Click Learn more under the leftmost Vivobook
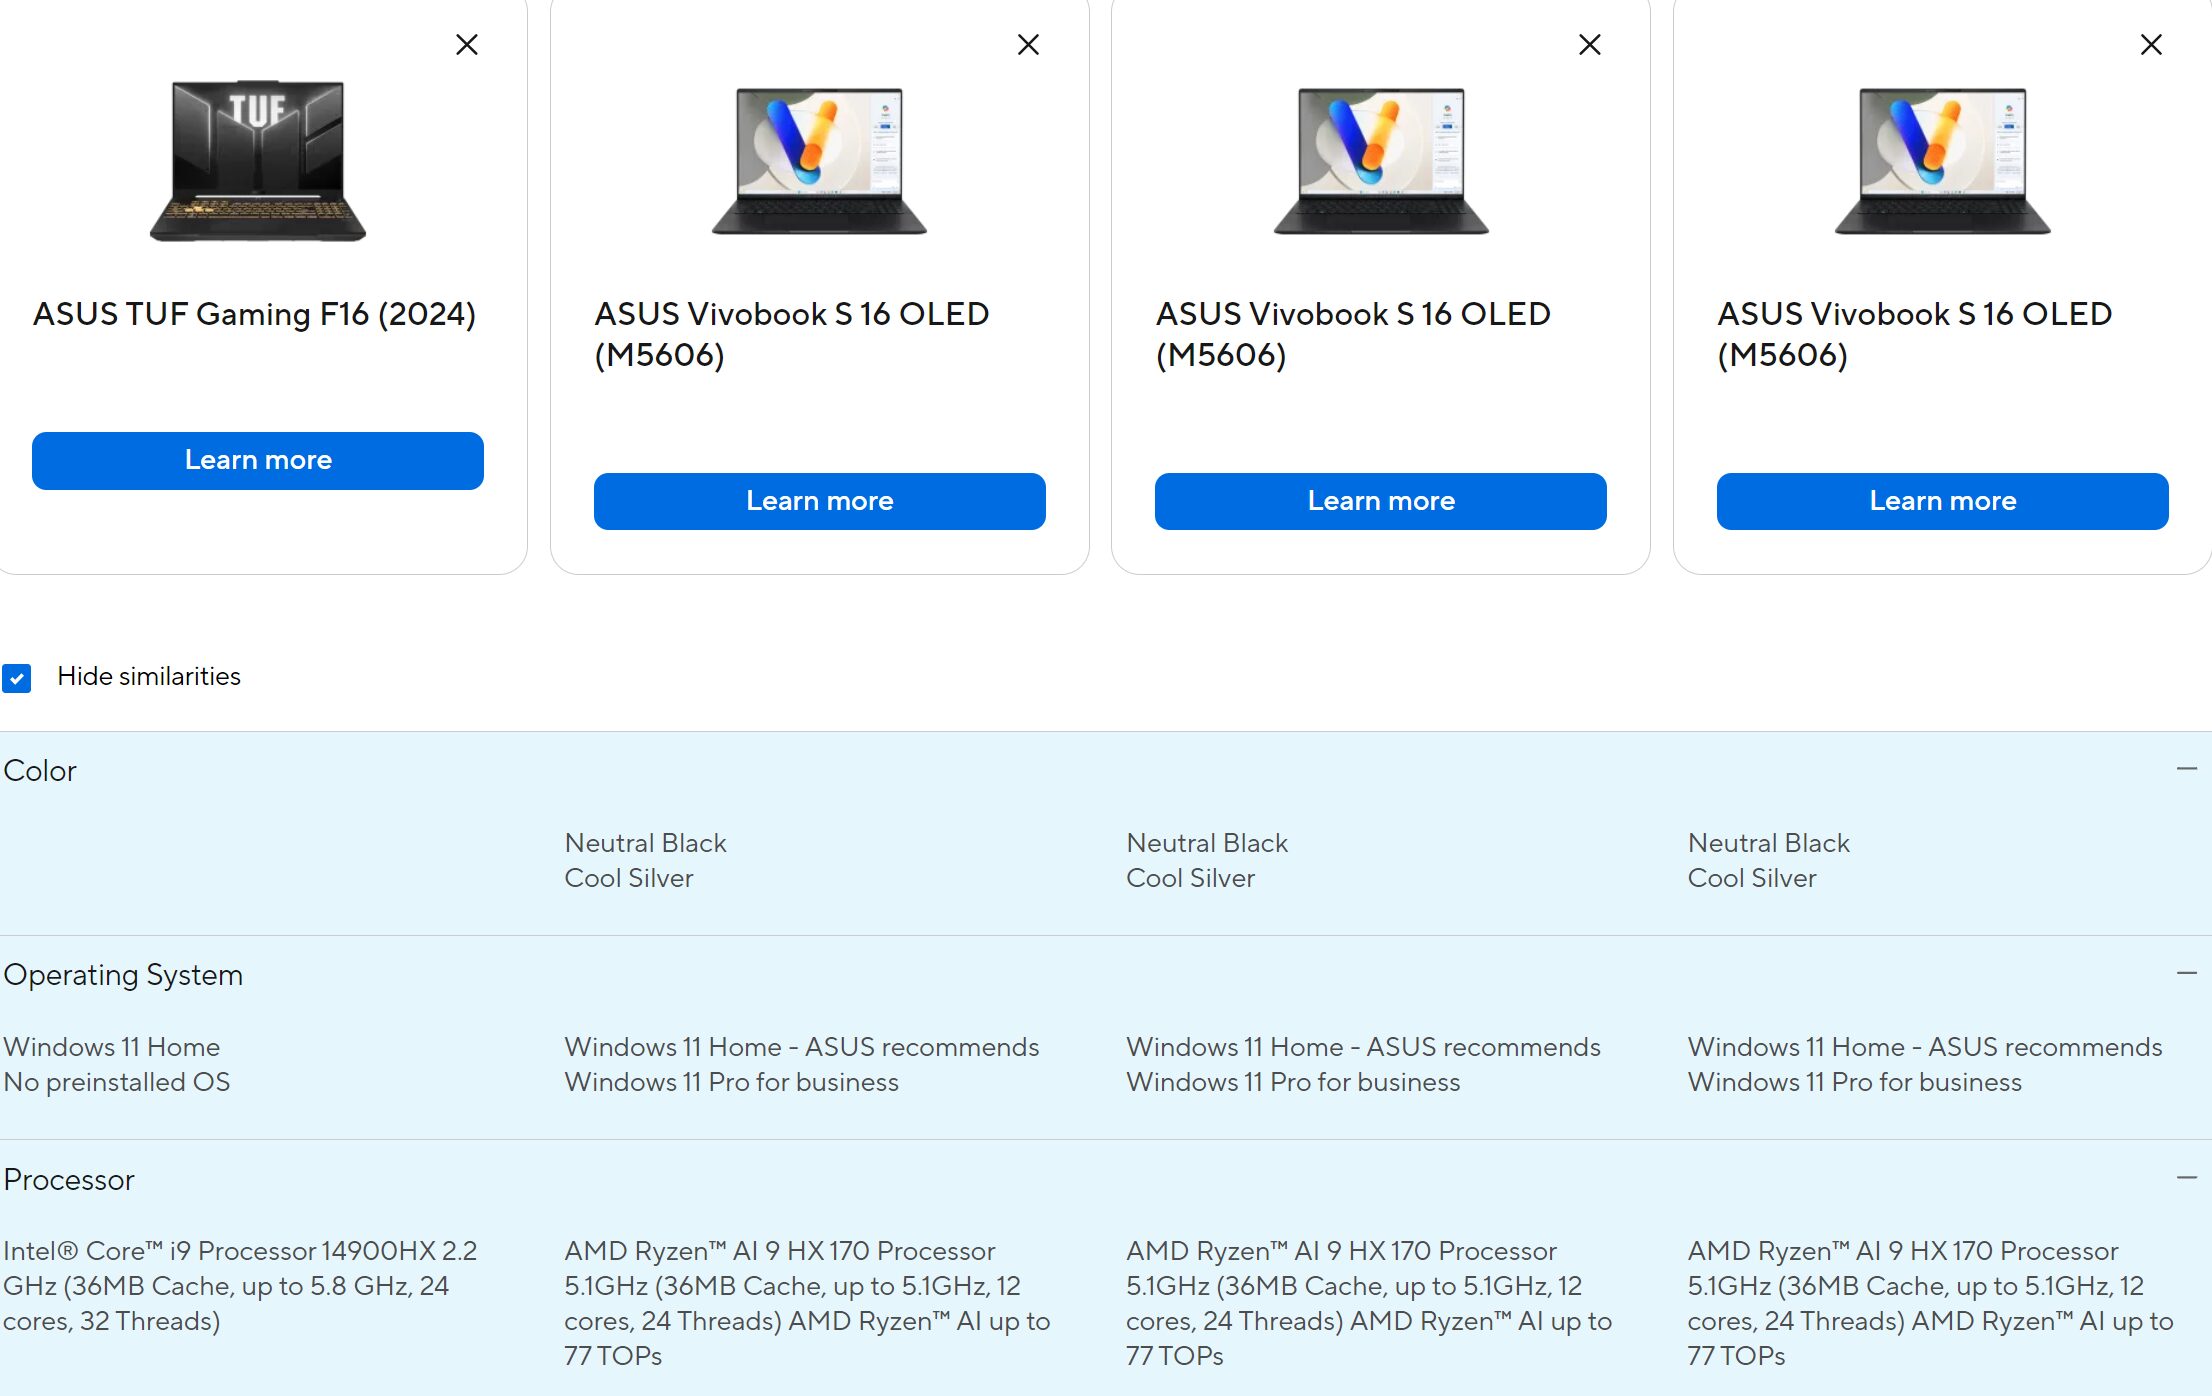 pyautogui.click(x=819, y=501)
